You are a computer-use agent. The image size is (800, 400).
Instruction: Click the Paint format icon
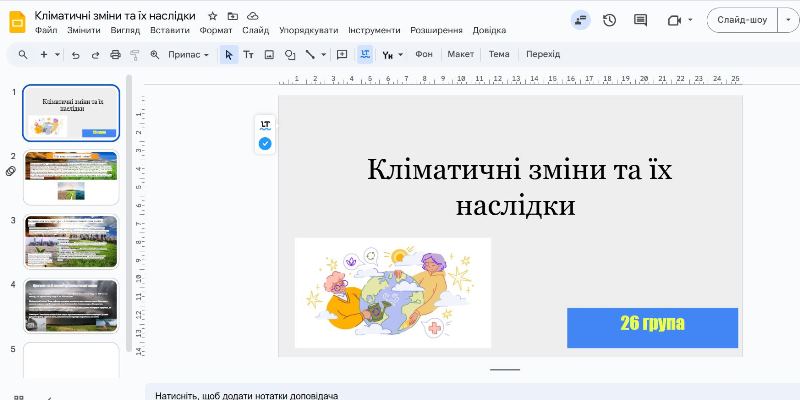(x=134, y=54)
